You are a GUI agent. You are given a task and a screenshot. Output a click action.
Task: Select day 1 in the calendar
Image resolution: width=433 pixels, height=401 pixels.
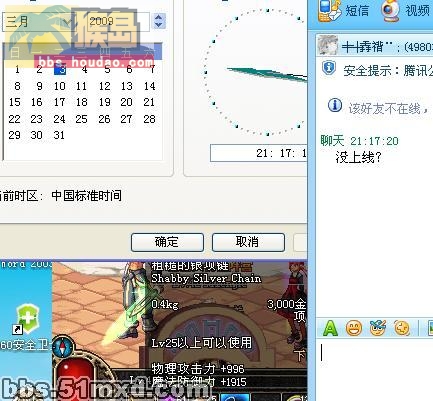tap(17, 70)
